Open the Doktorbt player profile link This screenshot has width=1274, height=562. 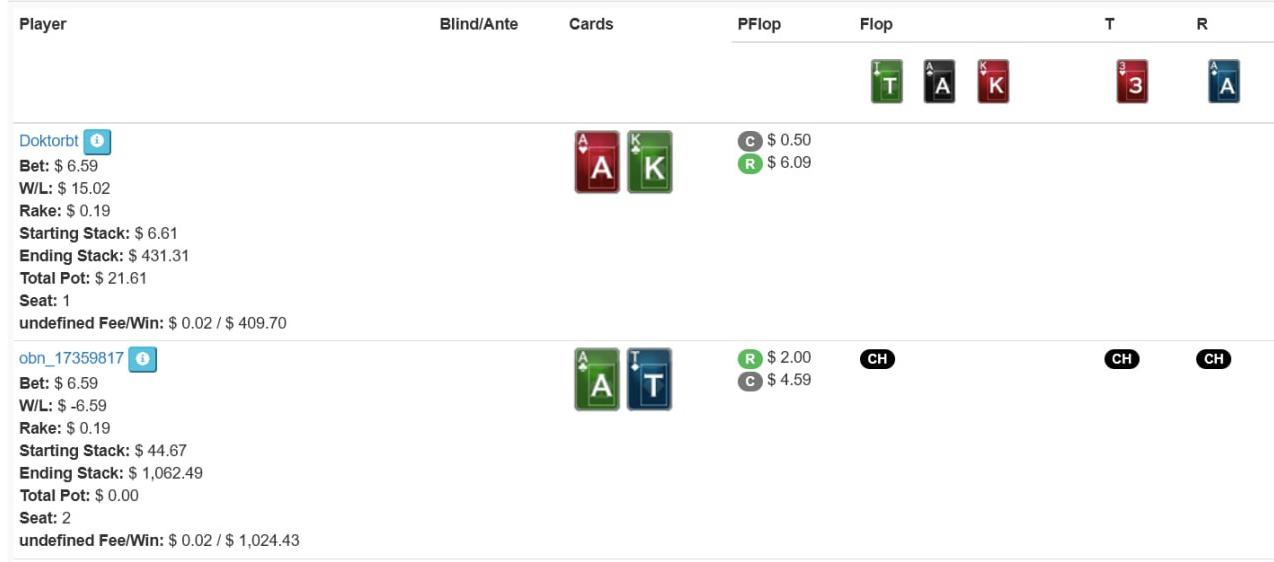tap(49, 142)
